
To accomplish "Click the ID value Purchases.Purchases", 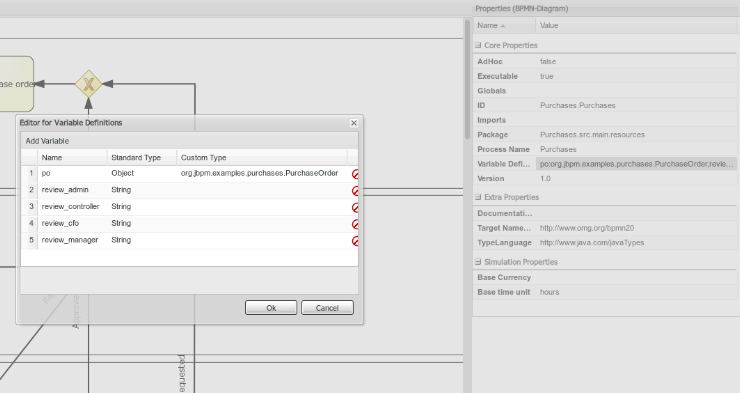I will (578, 105).
